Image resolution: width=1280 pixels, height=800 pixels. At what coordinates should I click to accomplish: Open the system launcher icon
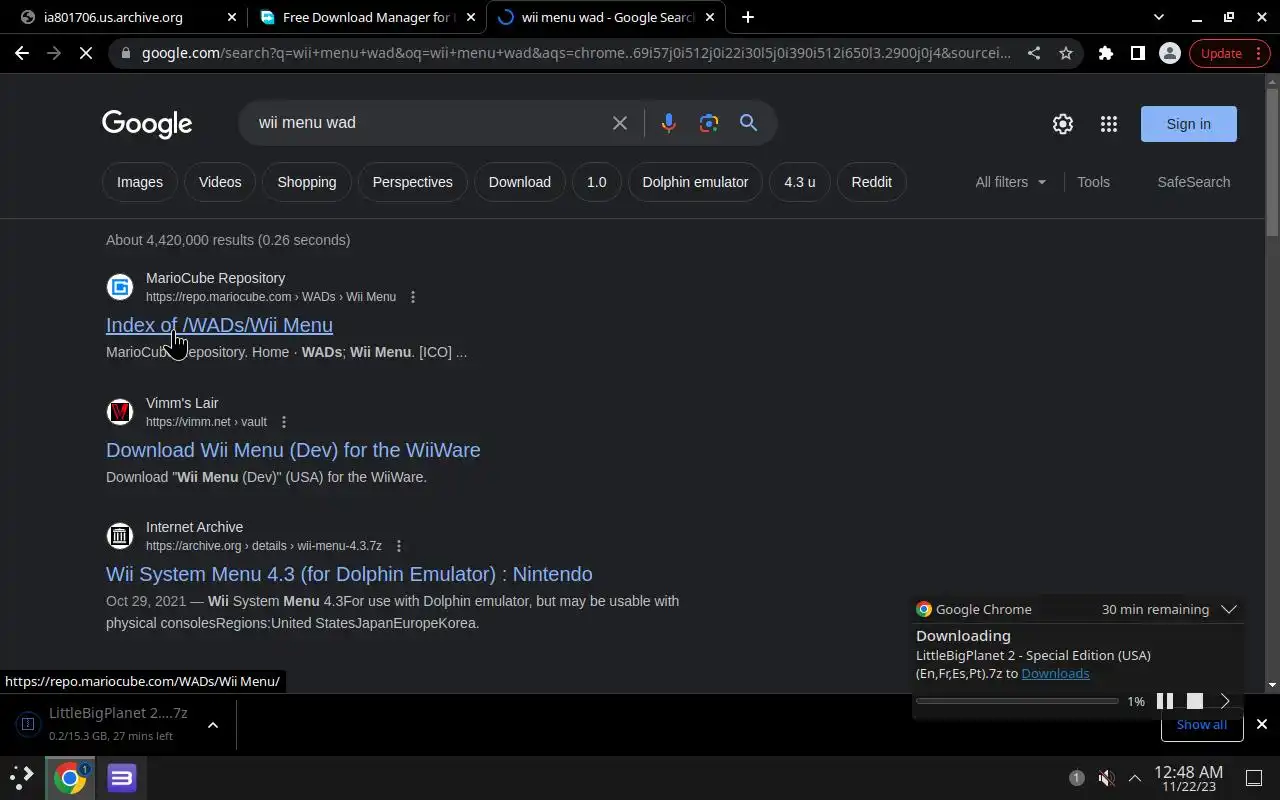[22, 777]
